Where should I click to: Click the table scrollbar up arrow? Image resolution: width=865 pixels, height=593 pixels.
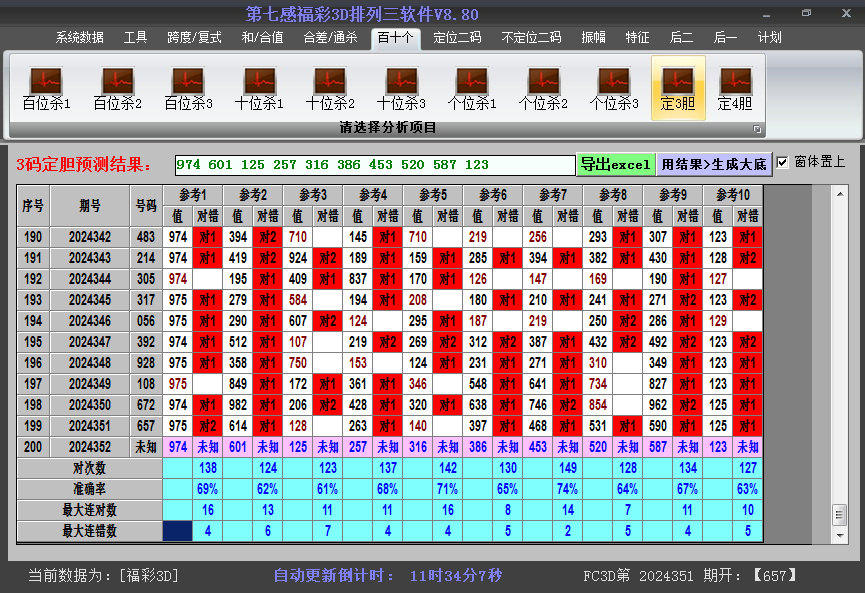coord(840,194)
